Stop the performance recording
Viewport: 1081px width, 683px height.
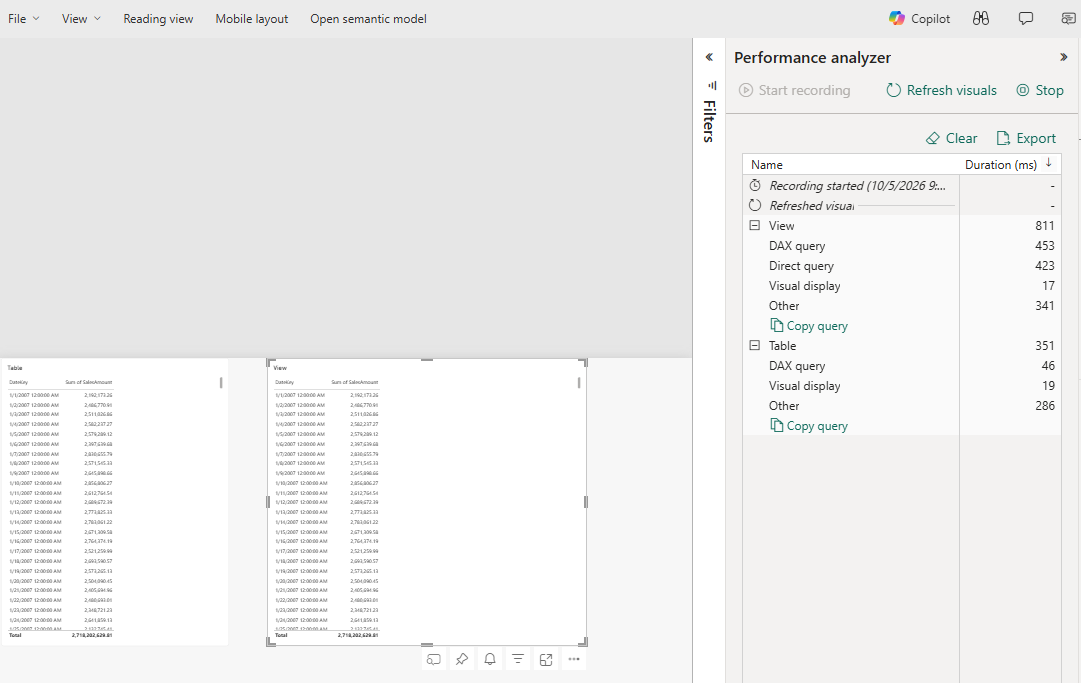(x=1040, y=90)
